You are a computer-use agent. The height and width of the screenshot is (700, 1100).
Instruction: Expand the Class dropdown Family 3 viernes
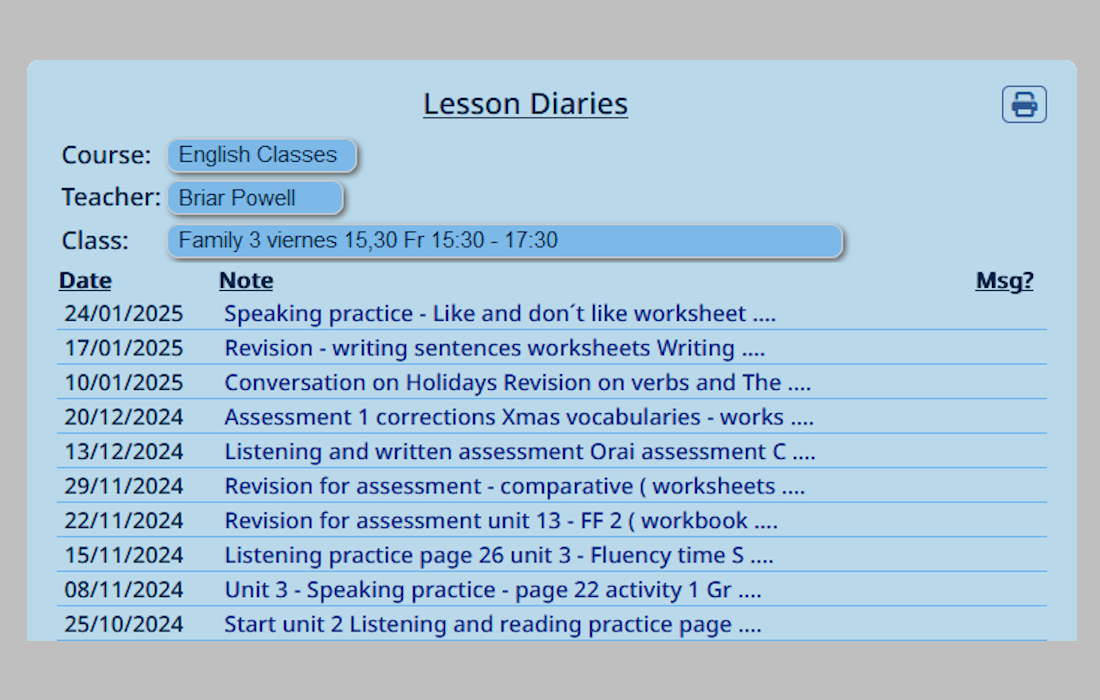click(x=504, y=241)
